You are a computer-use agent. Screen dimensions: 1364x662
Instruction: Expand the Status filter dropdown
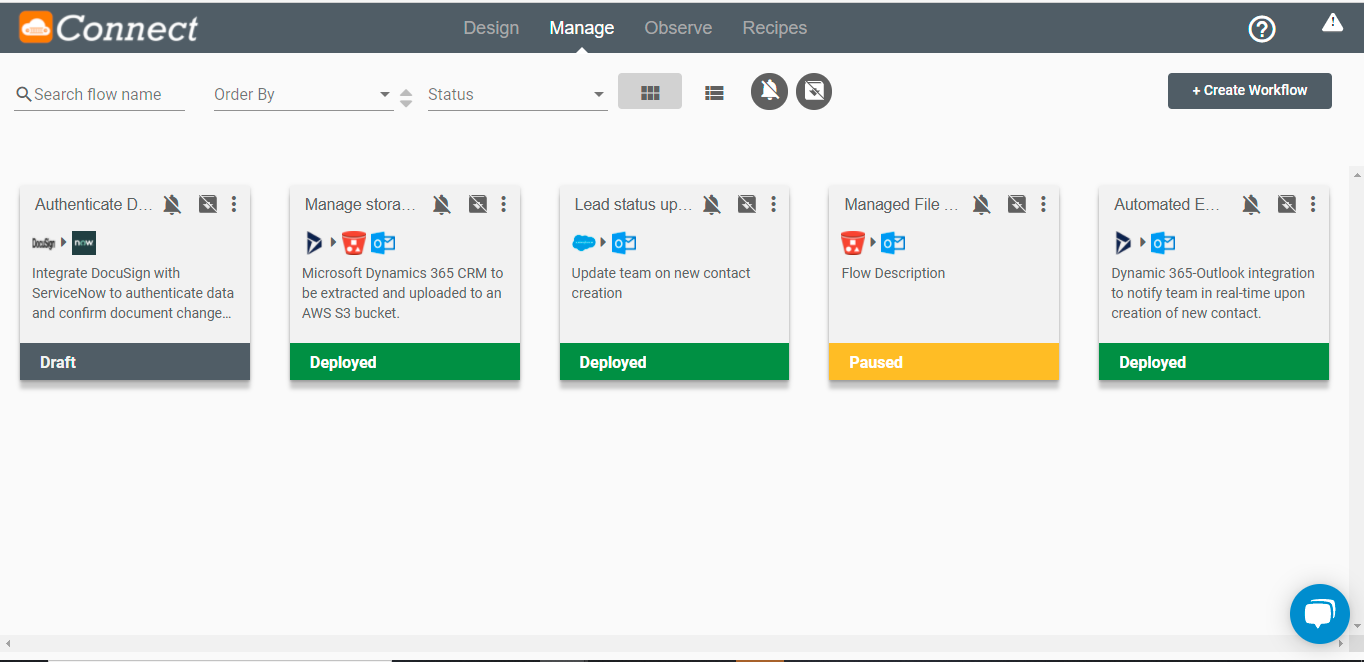(513, 94)
